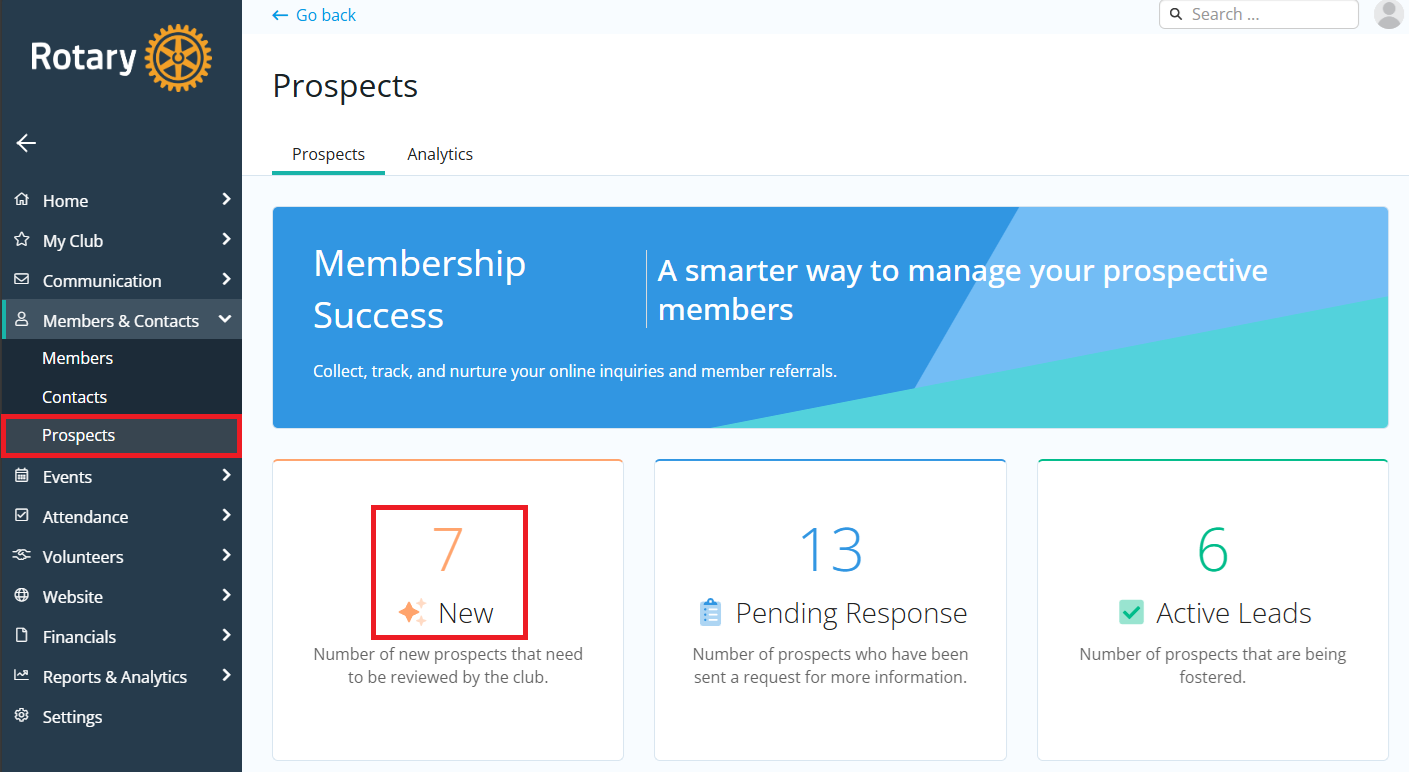The image size is (1409, 772).
Task: Click the Go back link
Action: 313,15
